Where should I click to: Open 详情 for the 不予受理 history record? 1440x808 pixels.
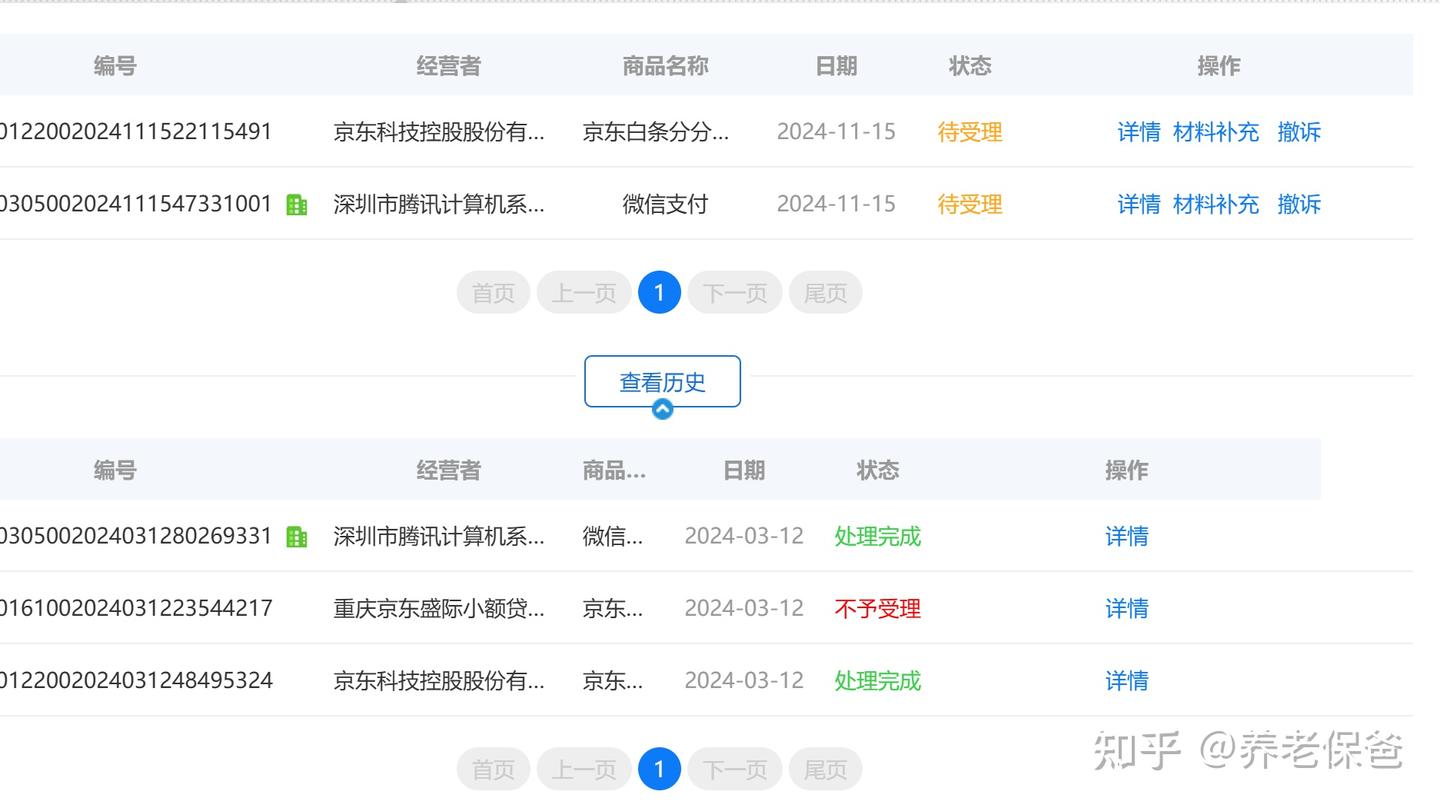(x=1127, y=608)
